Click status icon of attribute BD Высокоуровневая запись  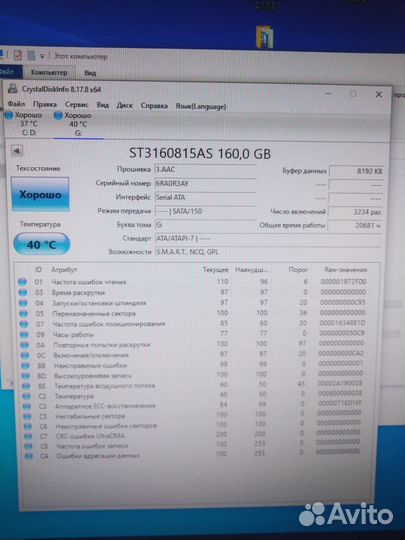click(25, 376)
